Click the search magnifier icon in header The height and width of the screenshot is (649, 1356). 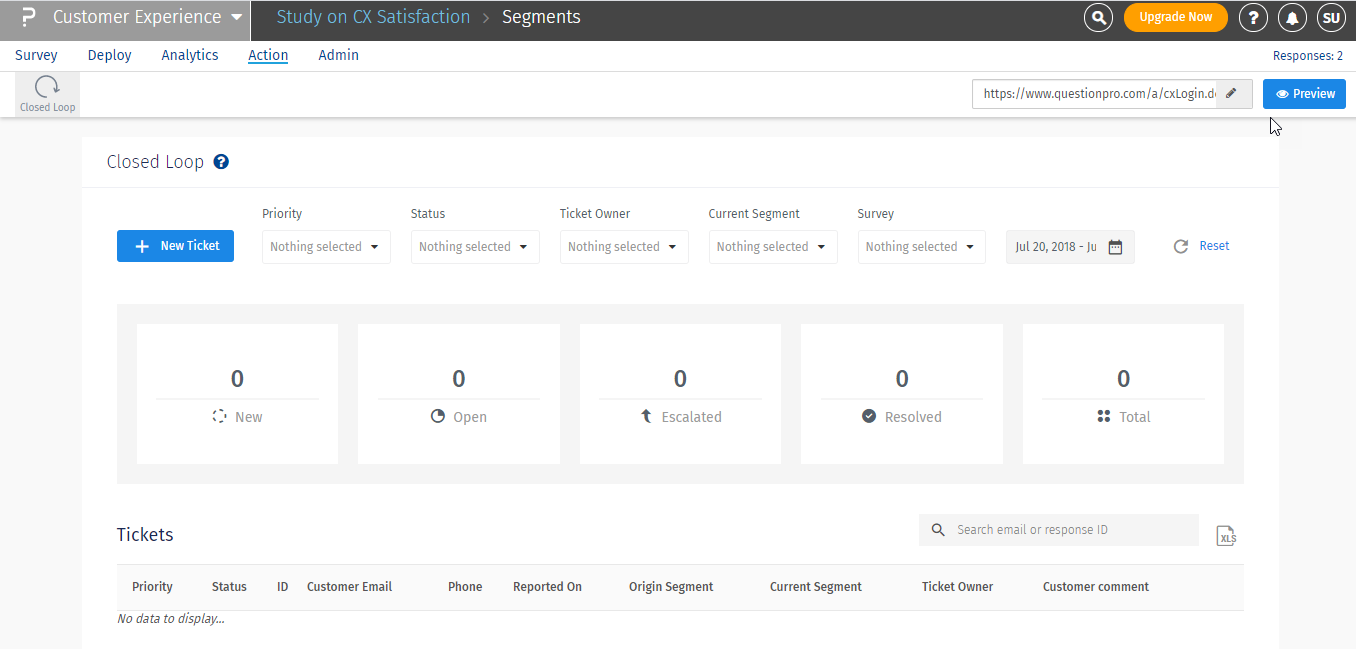[1098, 17]
